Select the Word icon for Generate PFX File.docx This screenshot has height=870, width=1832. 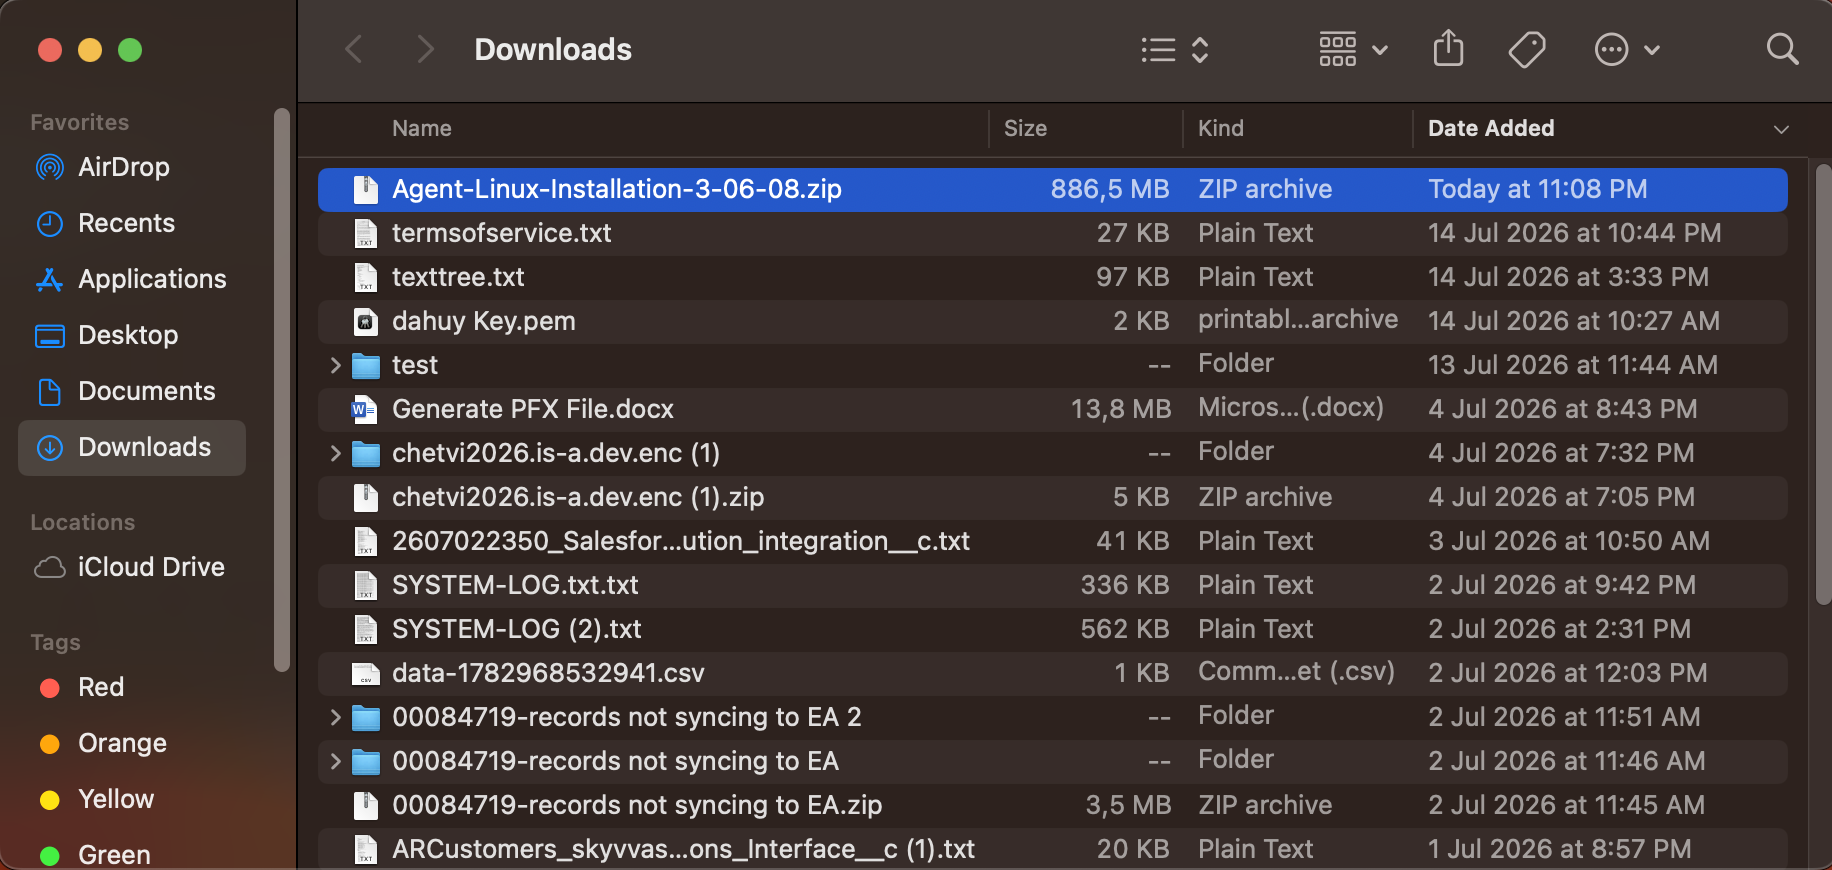[x=365, y=409]
